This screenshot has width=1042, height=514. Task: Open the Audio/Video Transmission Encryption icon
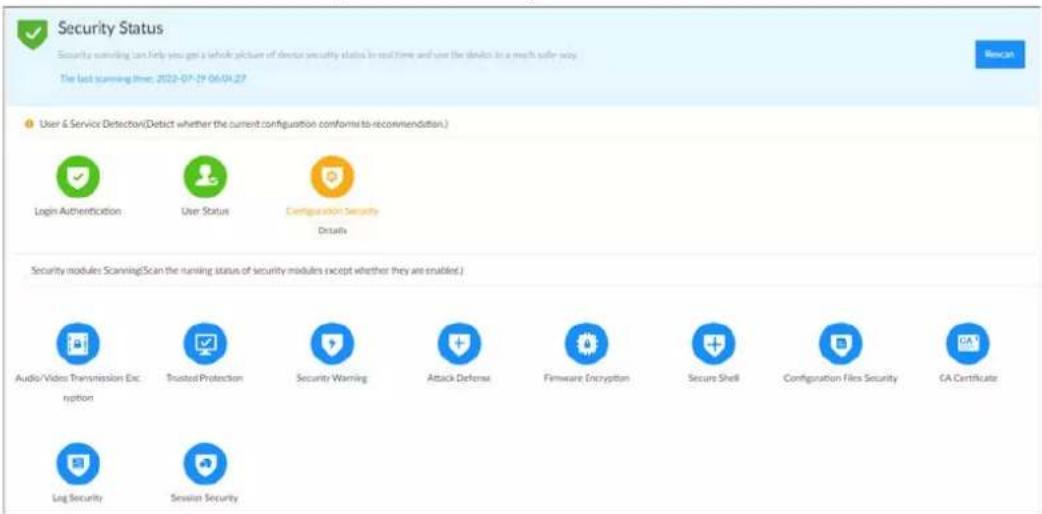coord(78,343)
